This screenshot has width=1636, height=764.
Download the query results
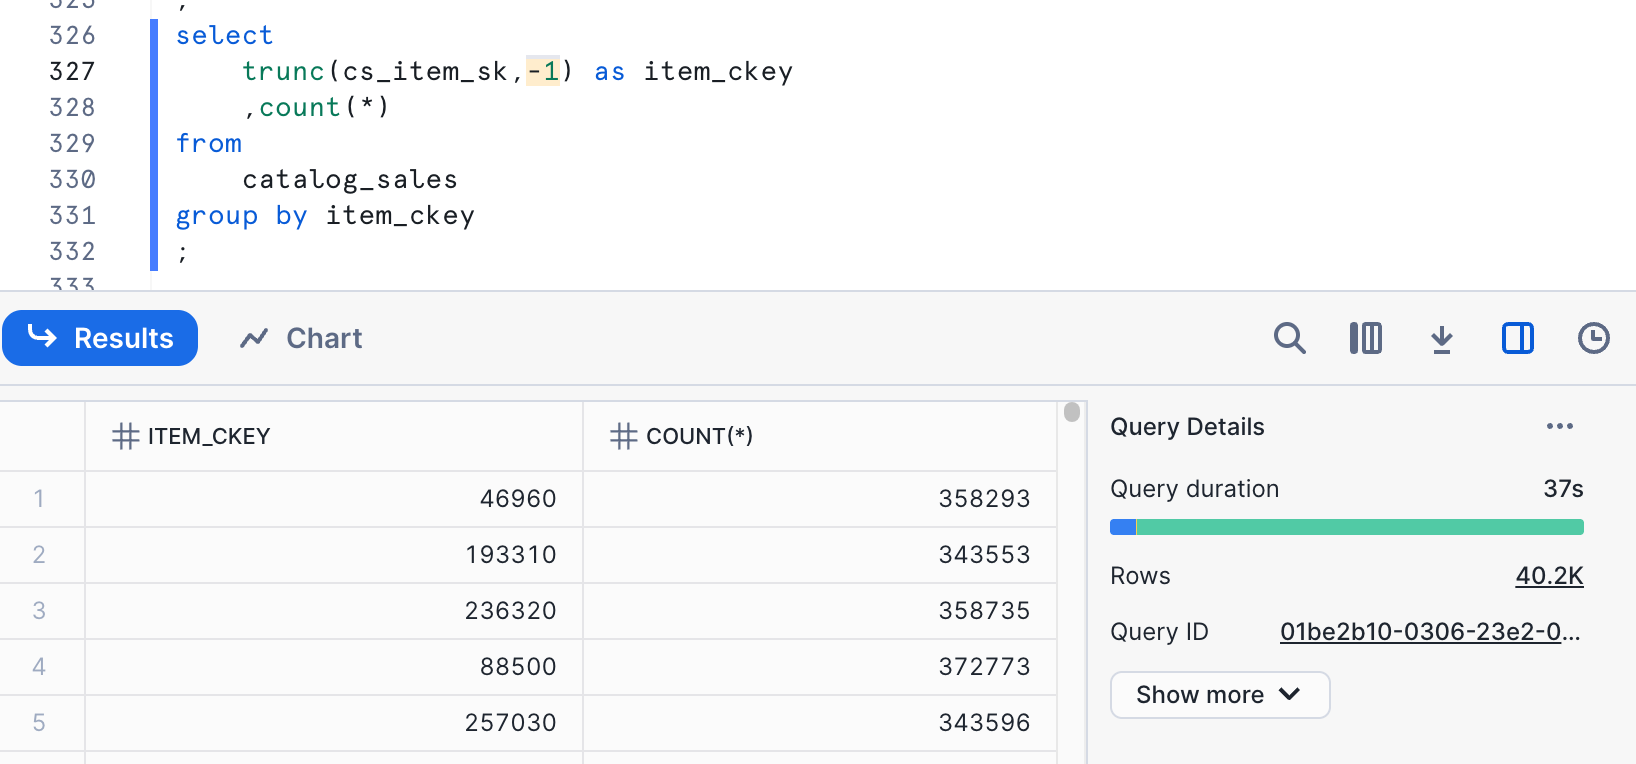1441,339
